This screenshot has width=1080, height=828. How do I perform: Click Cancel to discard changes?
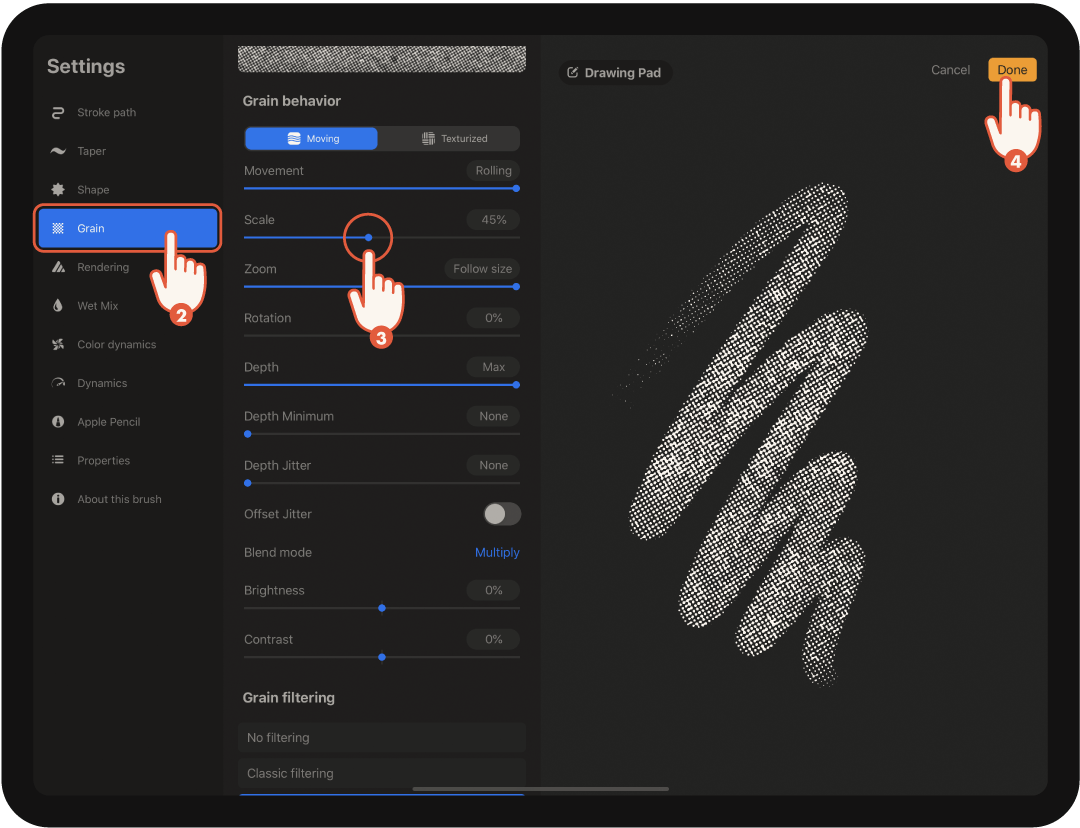(x=950, y=70)
